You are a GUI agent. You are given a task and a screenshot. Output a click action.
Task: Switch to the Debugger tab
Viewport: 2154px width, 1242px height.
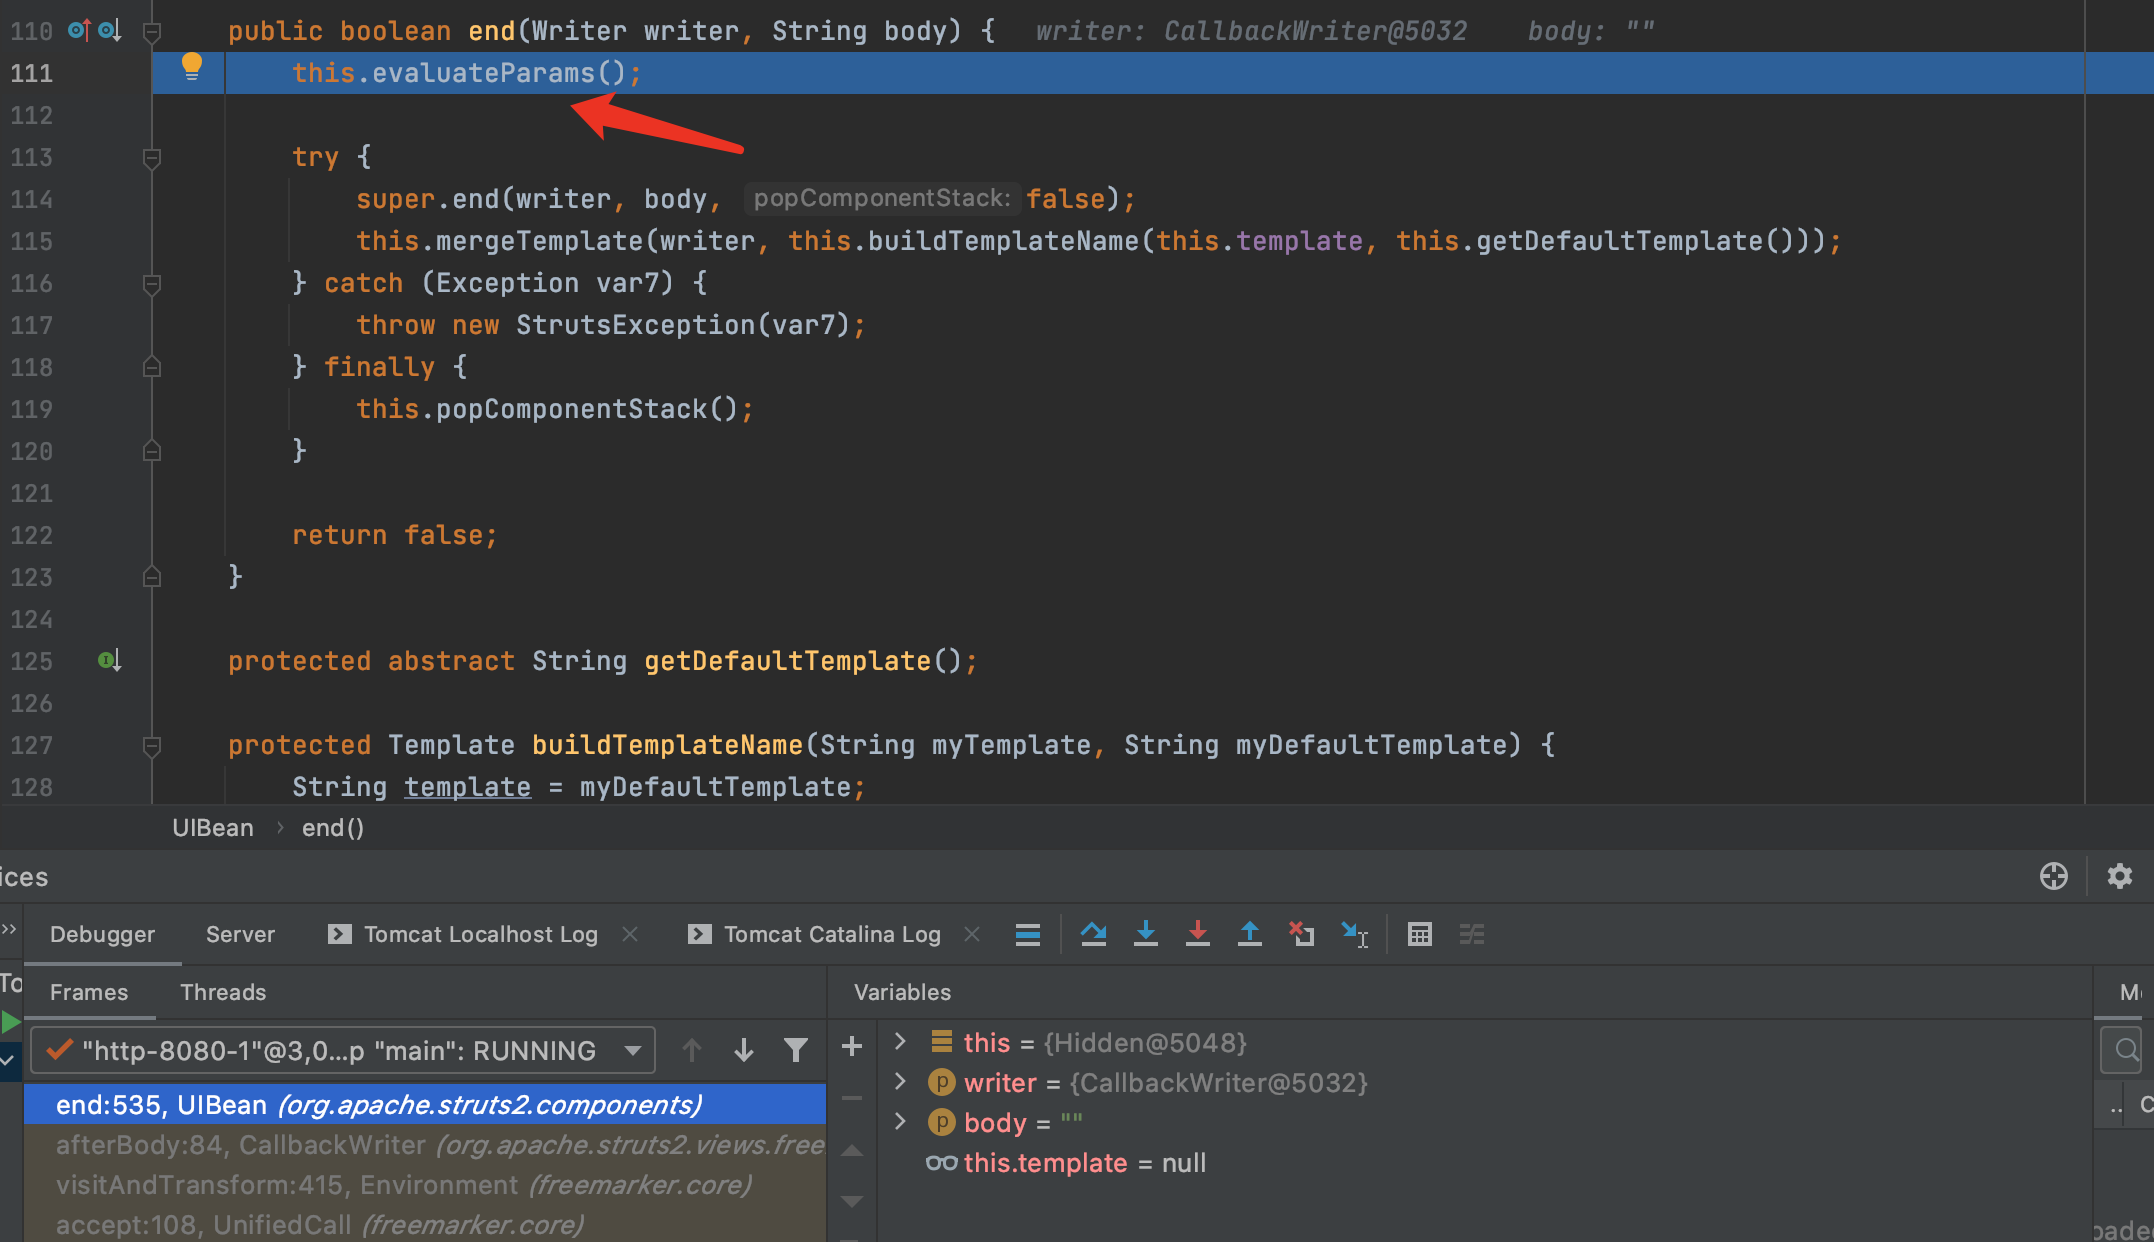coord(102,934)
